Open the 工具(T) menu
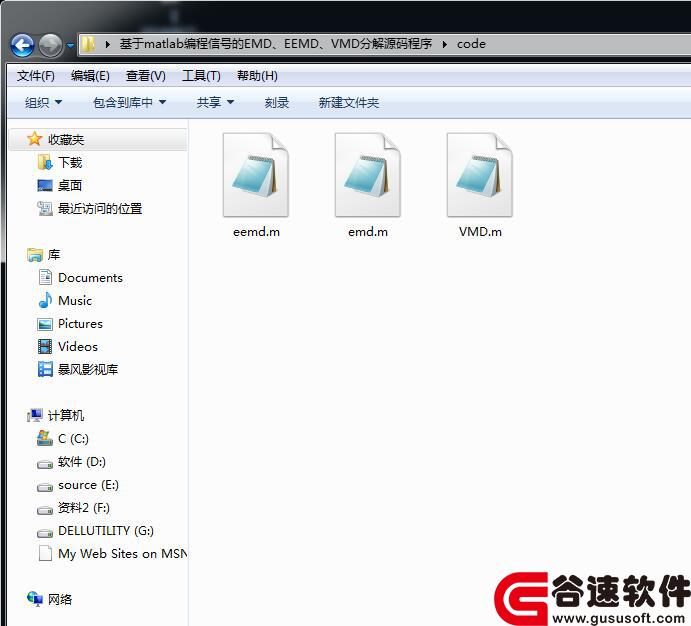The width and height of the screenshot is (691, 626). [x=201, y=76]
